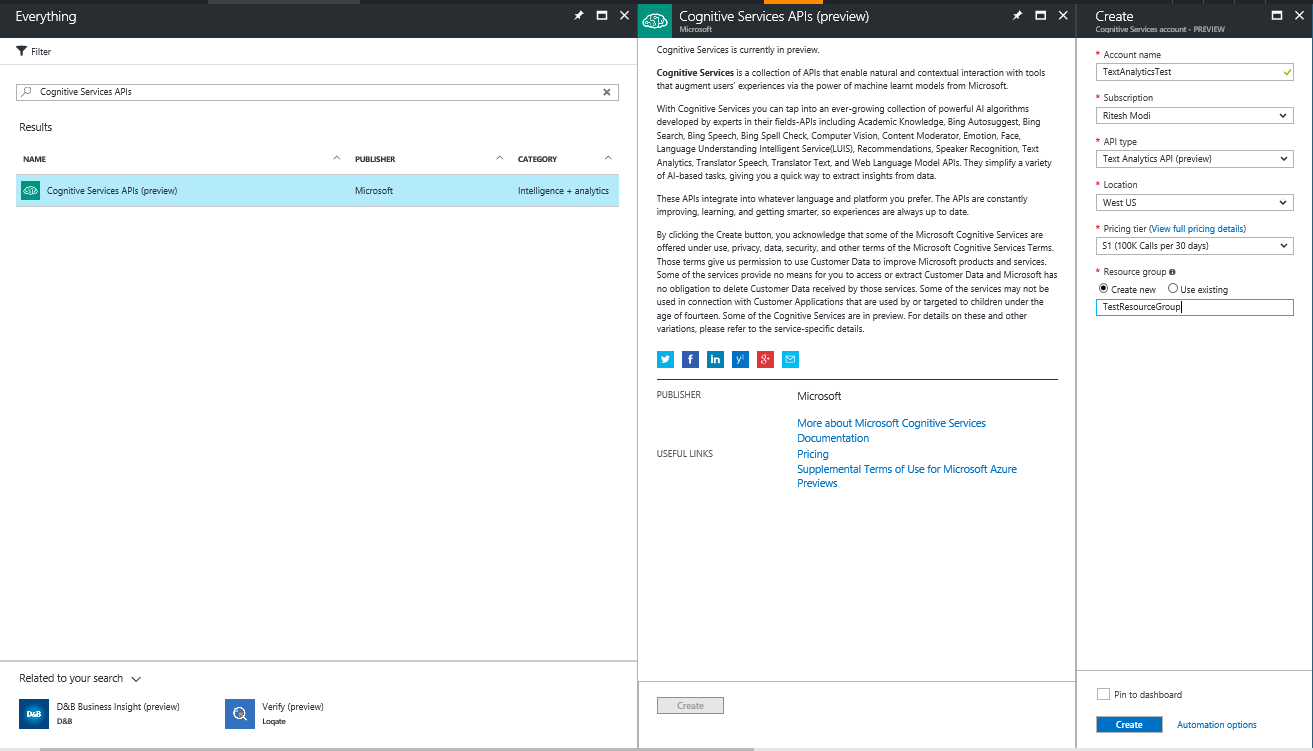Screen dimensions: 1313x751
Task: Share via the Facebook icon
Action: coord(690,359)
